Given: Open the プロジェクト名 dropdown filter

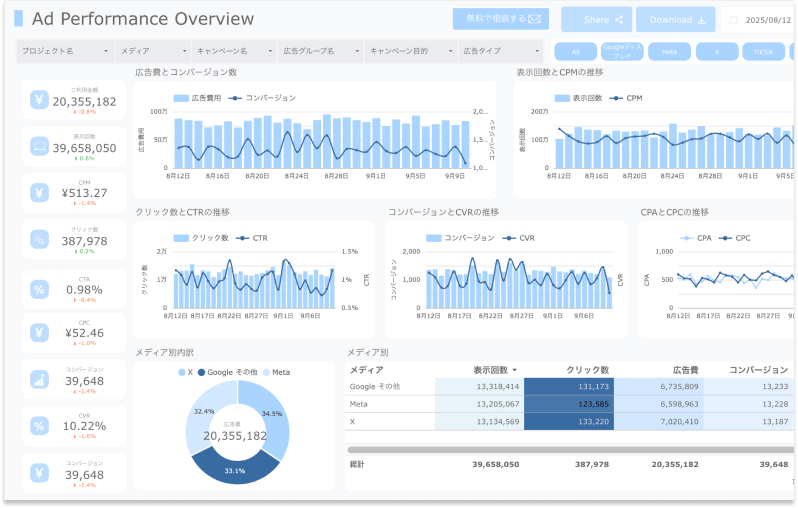Looking at the screenshot, I should click(65, 51).
